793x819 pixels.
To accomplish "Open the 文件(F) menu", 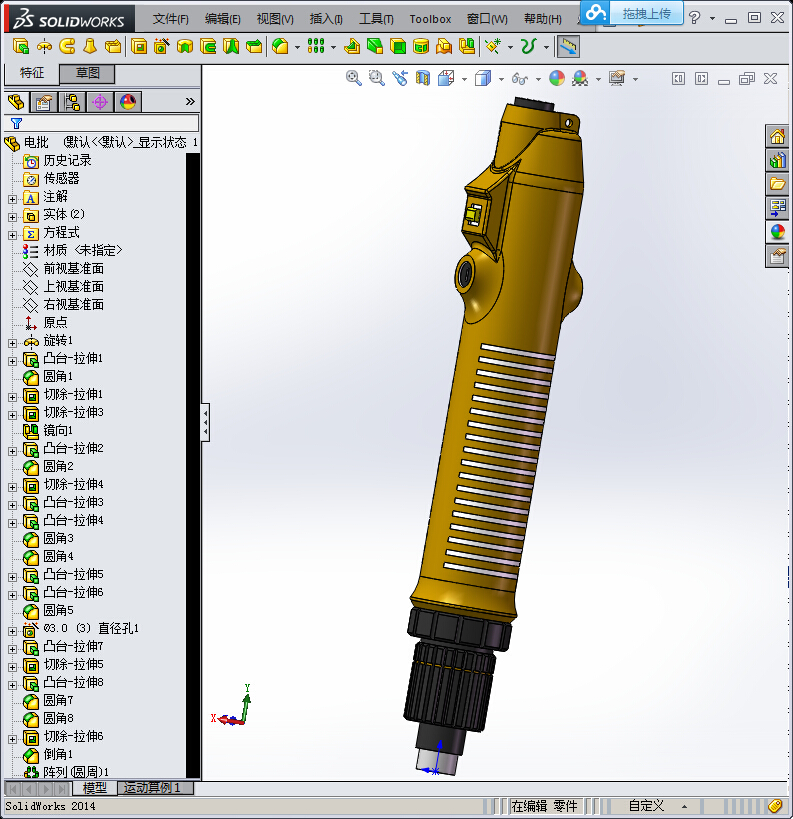I will point(170,19).
